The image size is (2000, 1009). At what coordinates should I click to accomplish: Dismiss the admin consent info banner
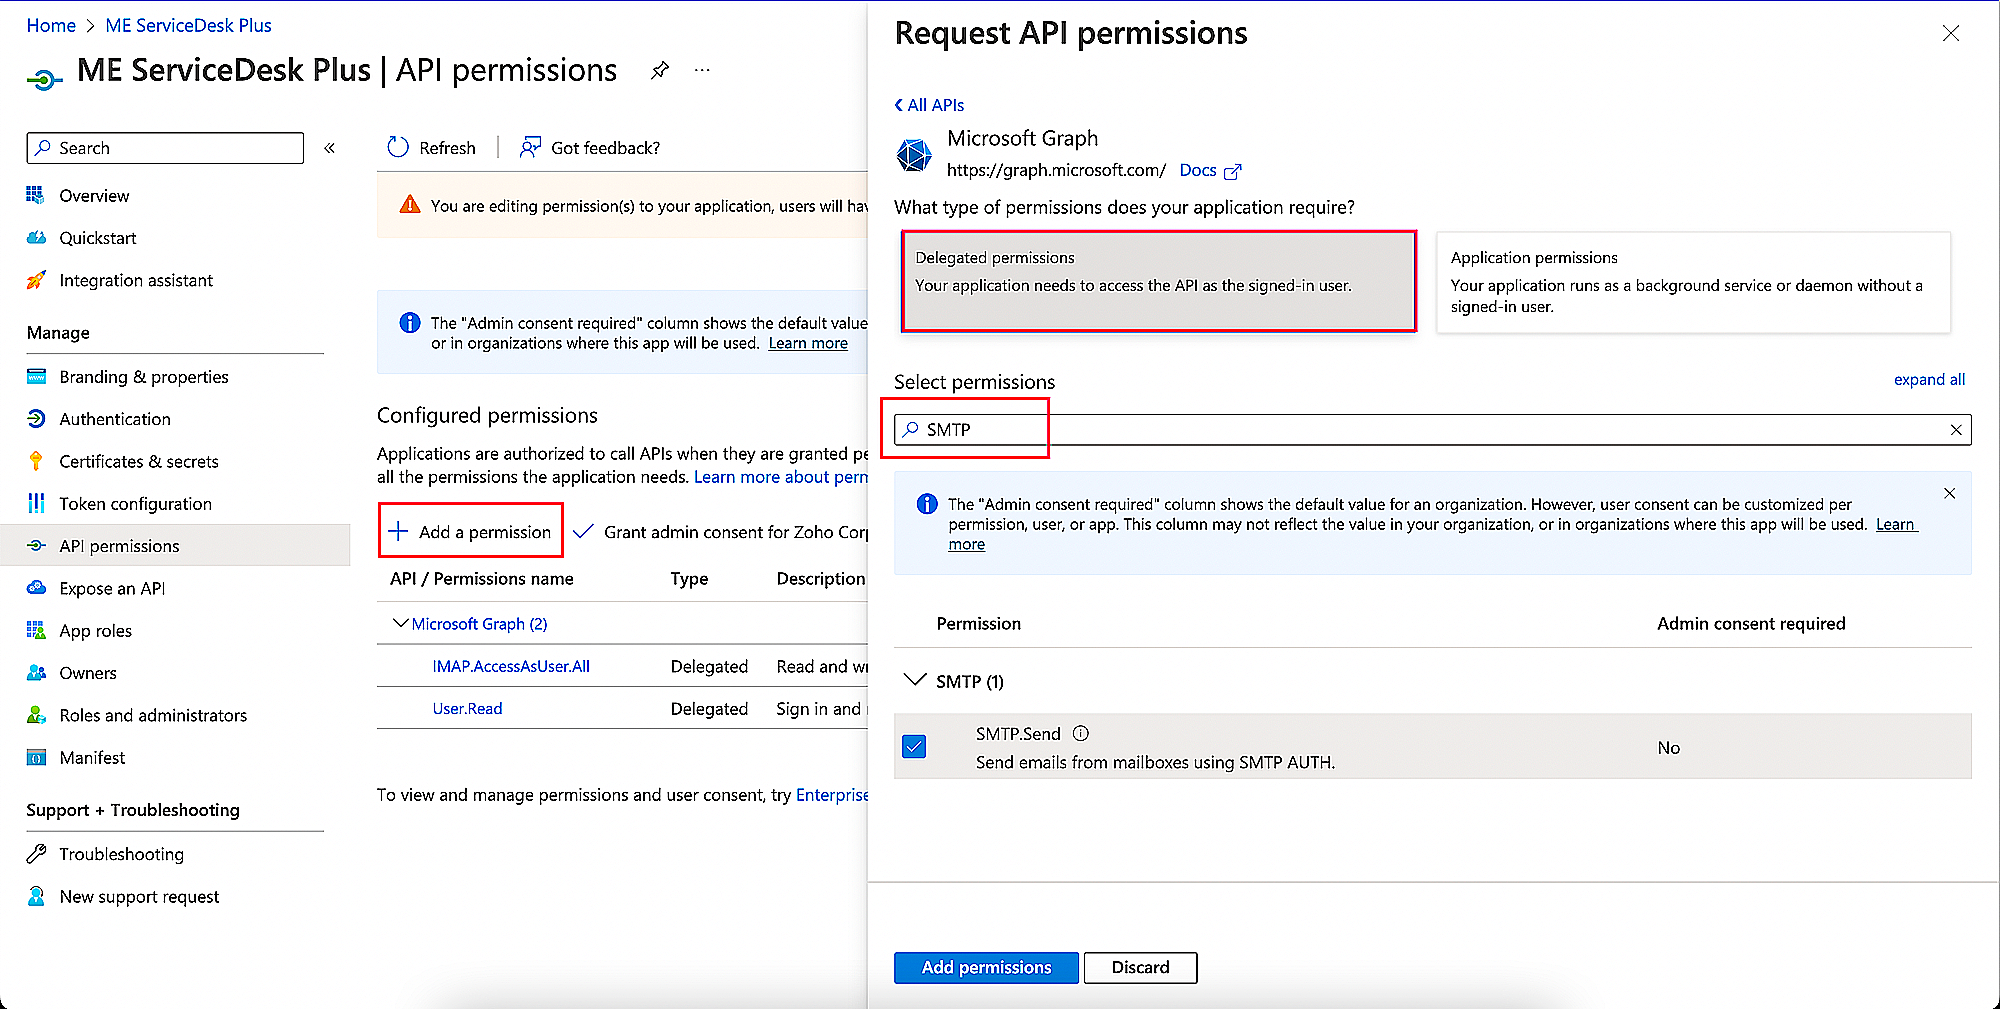tap(1949, 493)
